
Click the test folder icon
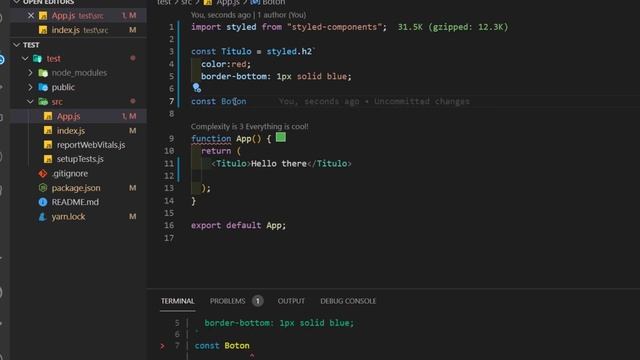[38, 58]
